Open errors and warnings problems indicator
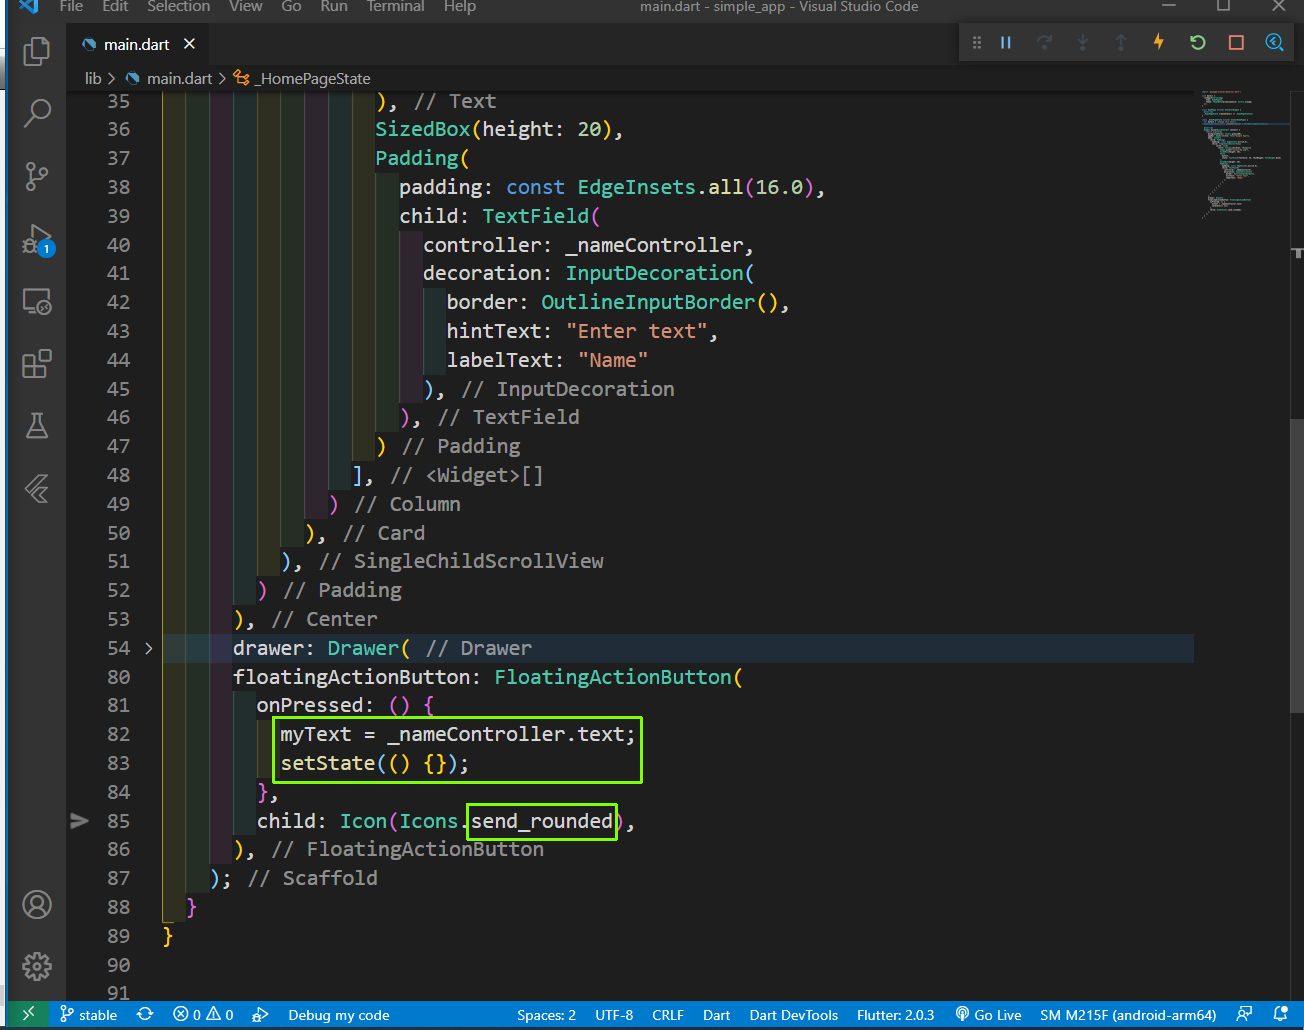The width and height of the screenshot is (1304, 1030). point(203,1014)
